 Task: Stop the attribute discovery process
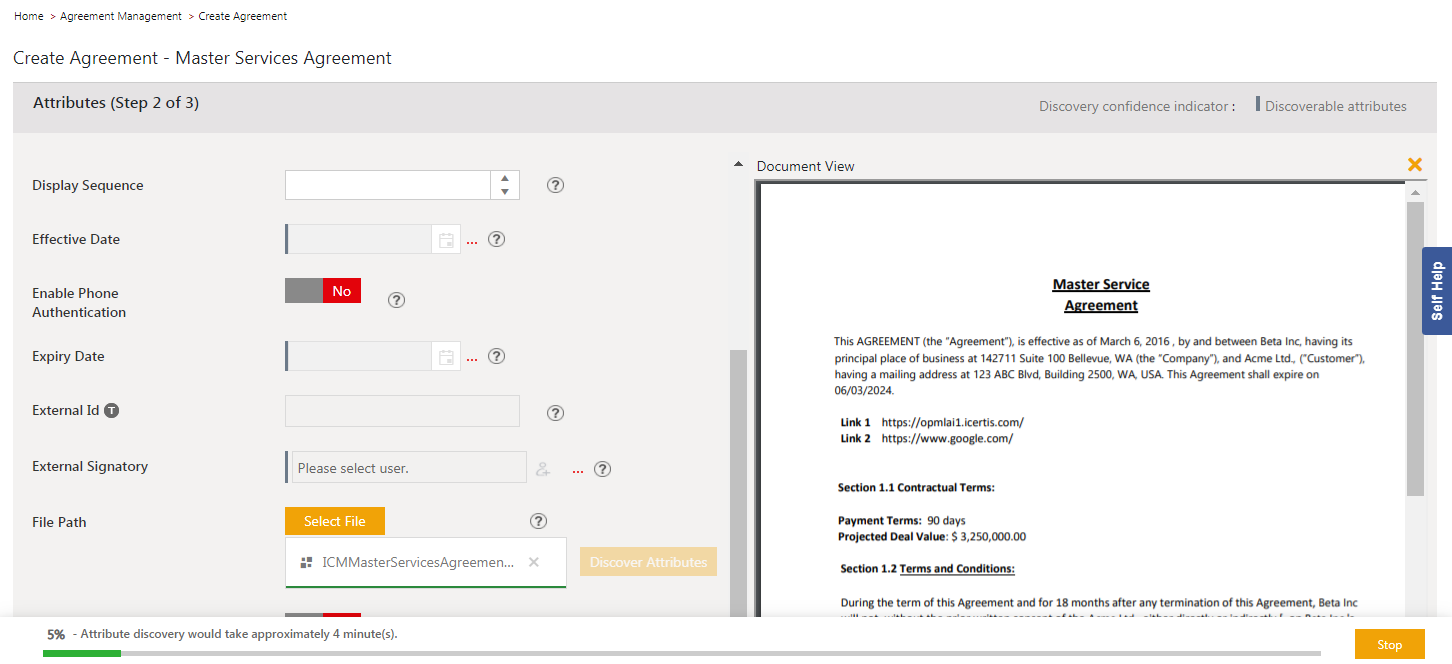[x=1389, y=645]
